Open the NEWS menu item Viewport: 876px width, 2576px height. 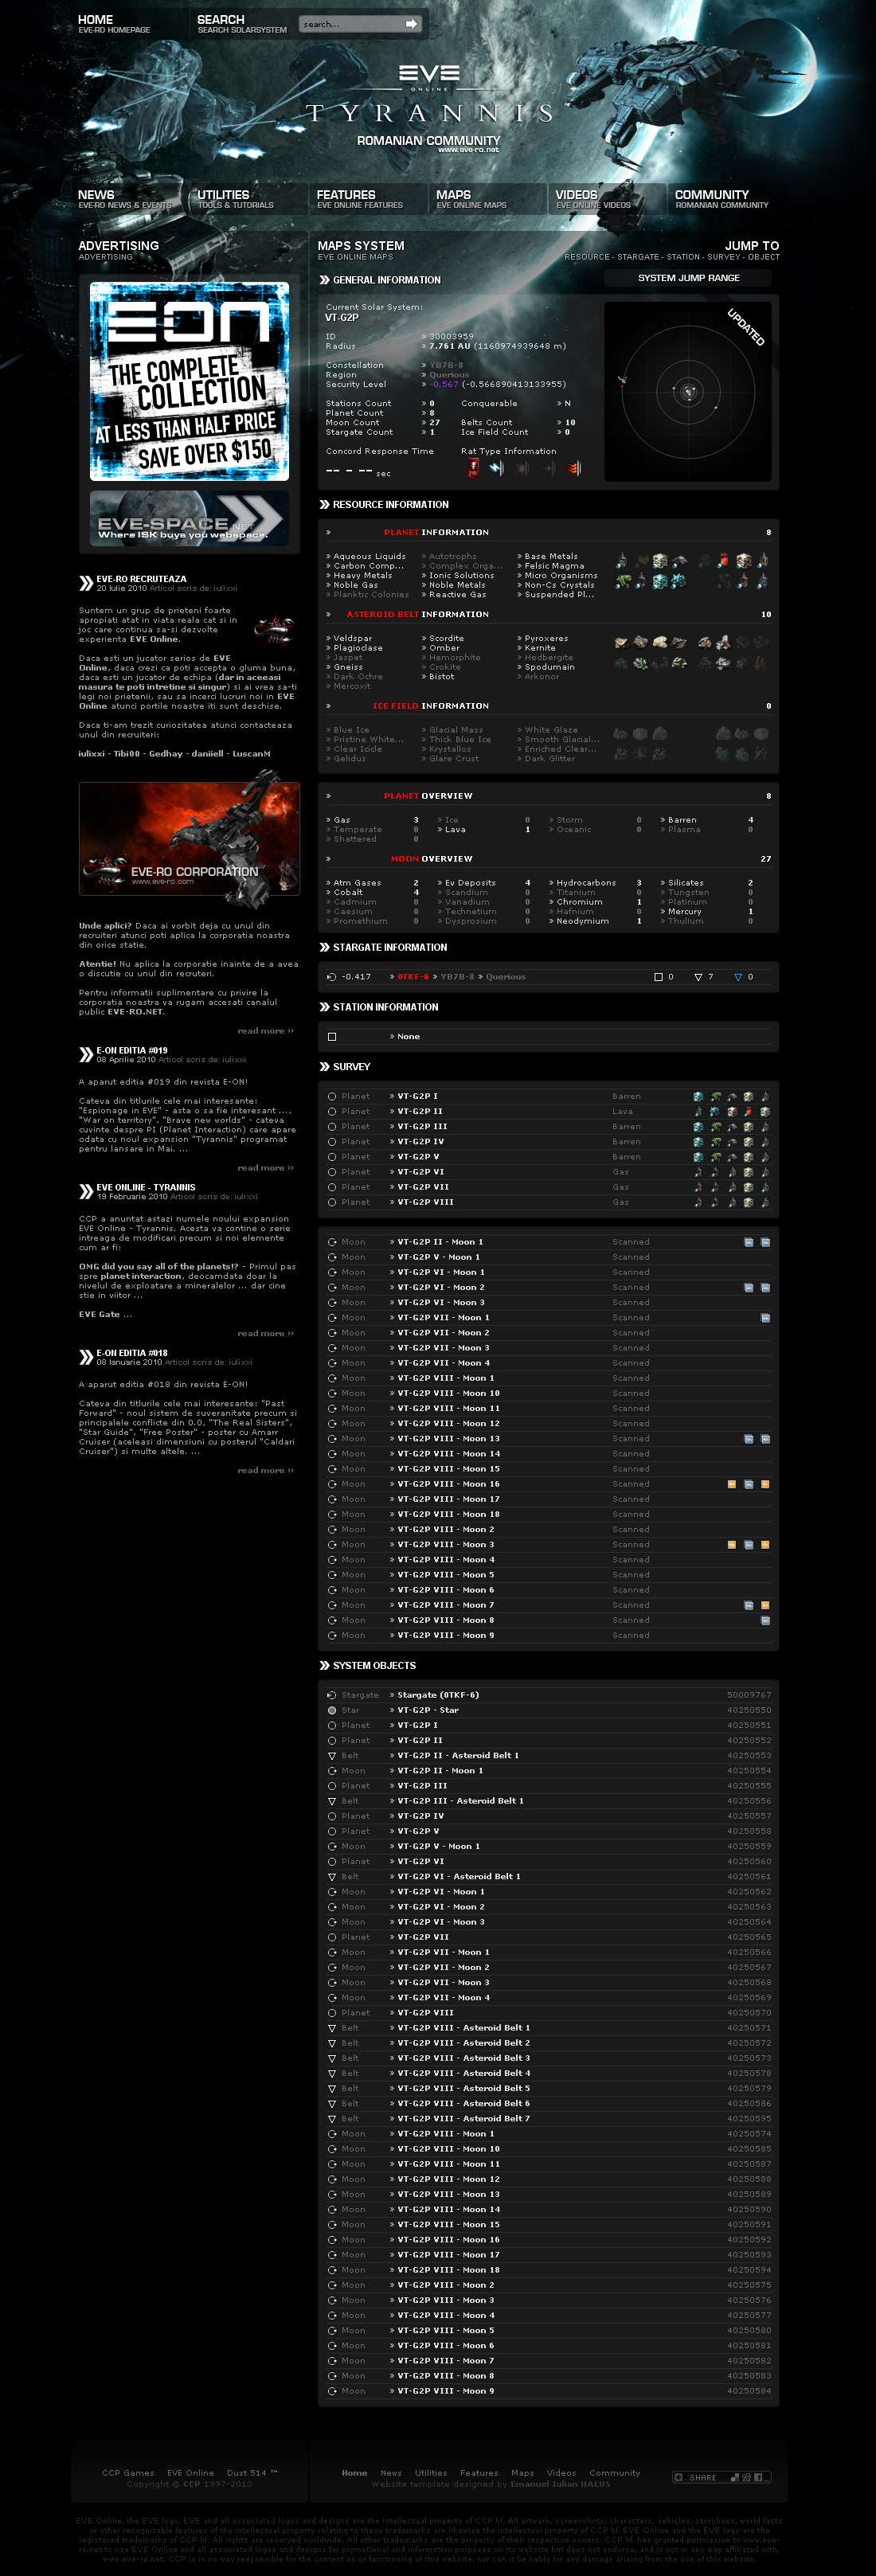pos(124,199)
